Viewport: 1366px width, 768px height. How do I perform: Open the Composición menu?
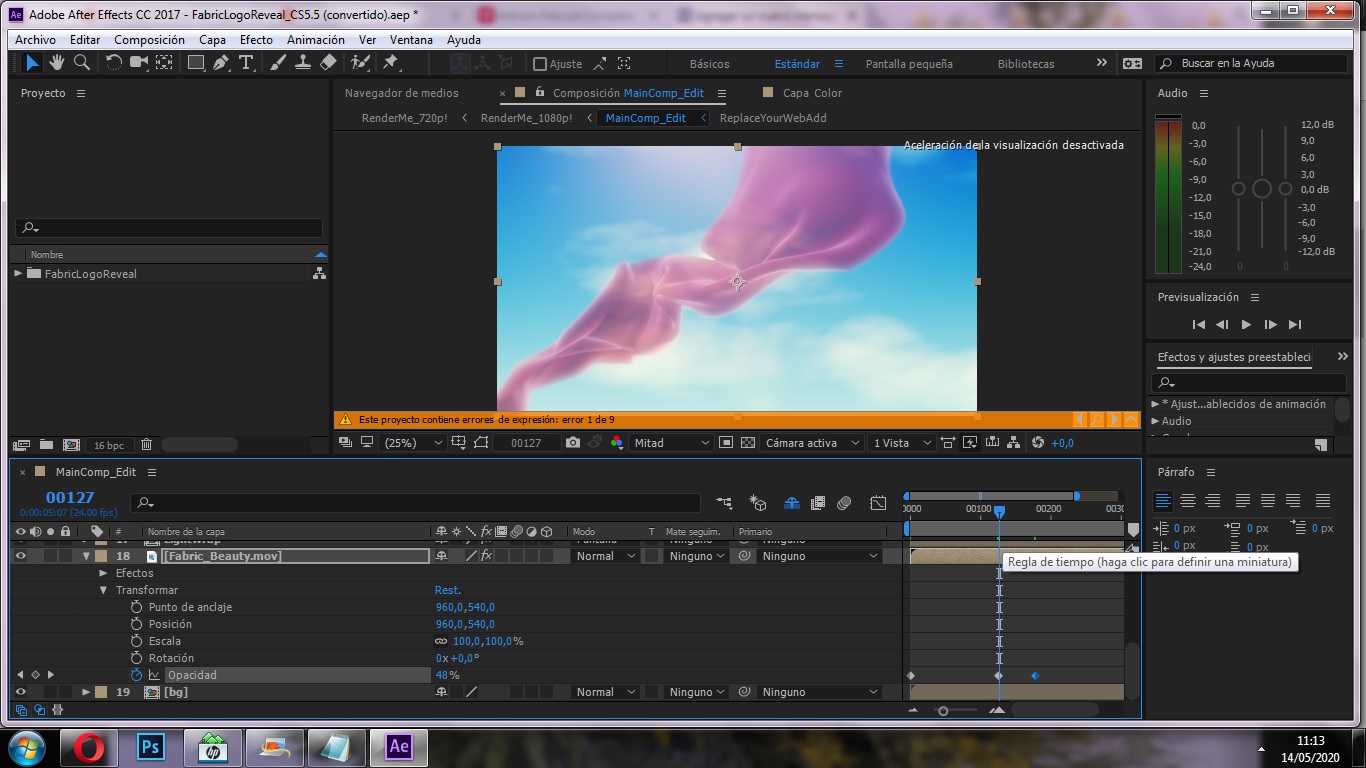149,40
